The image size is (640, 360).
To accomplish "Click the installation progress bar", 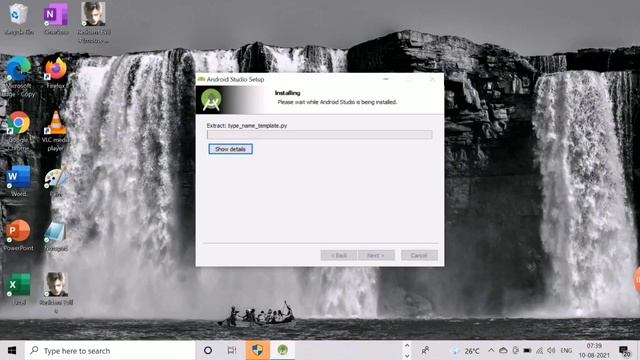I will [x=319, y=135].
